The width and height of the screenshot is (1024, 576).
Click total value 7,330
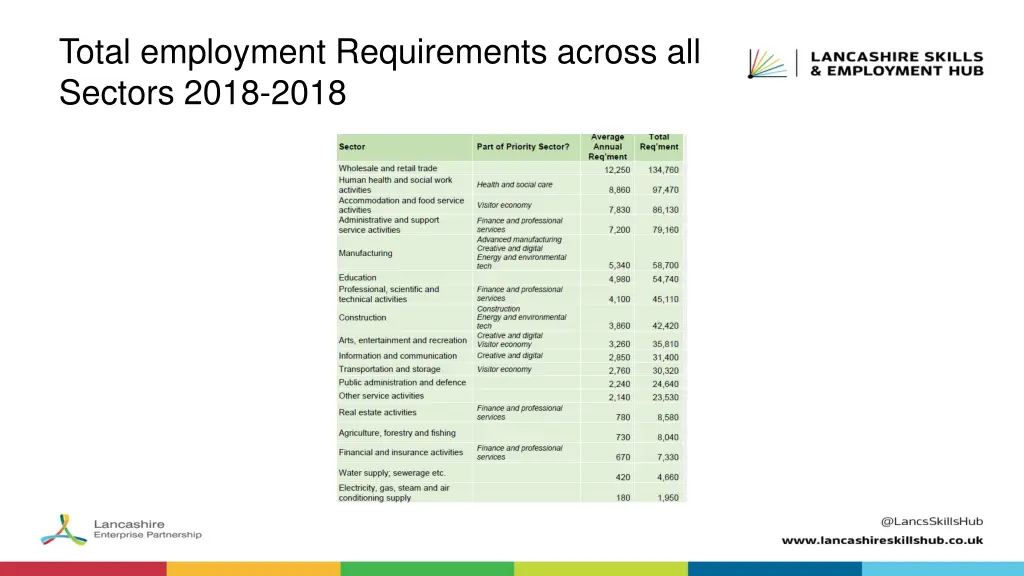[x=668, y=457]
